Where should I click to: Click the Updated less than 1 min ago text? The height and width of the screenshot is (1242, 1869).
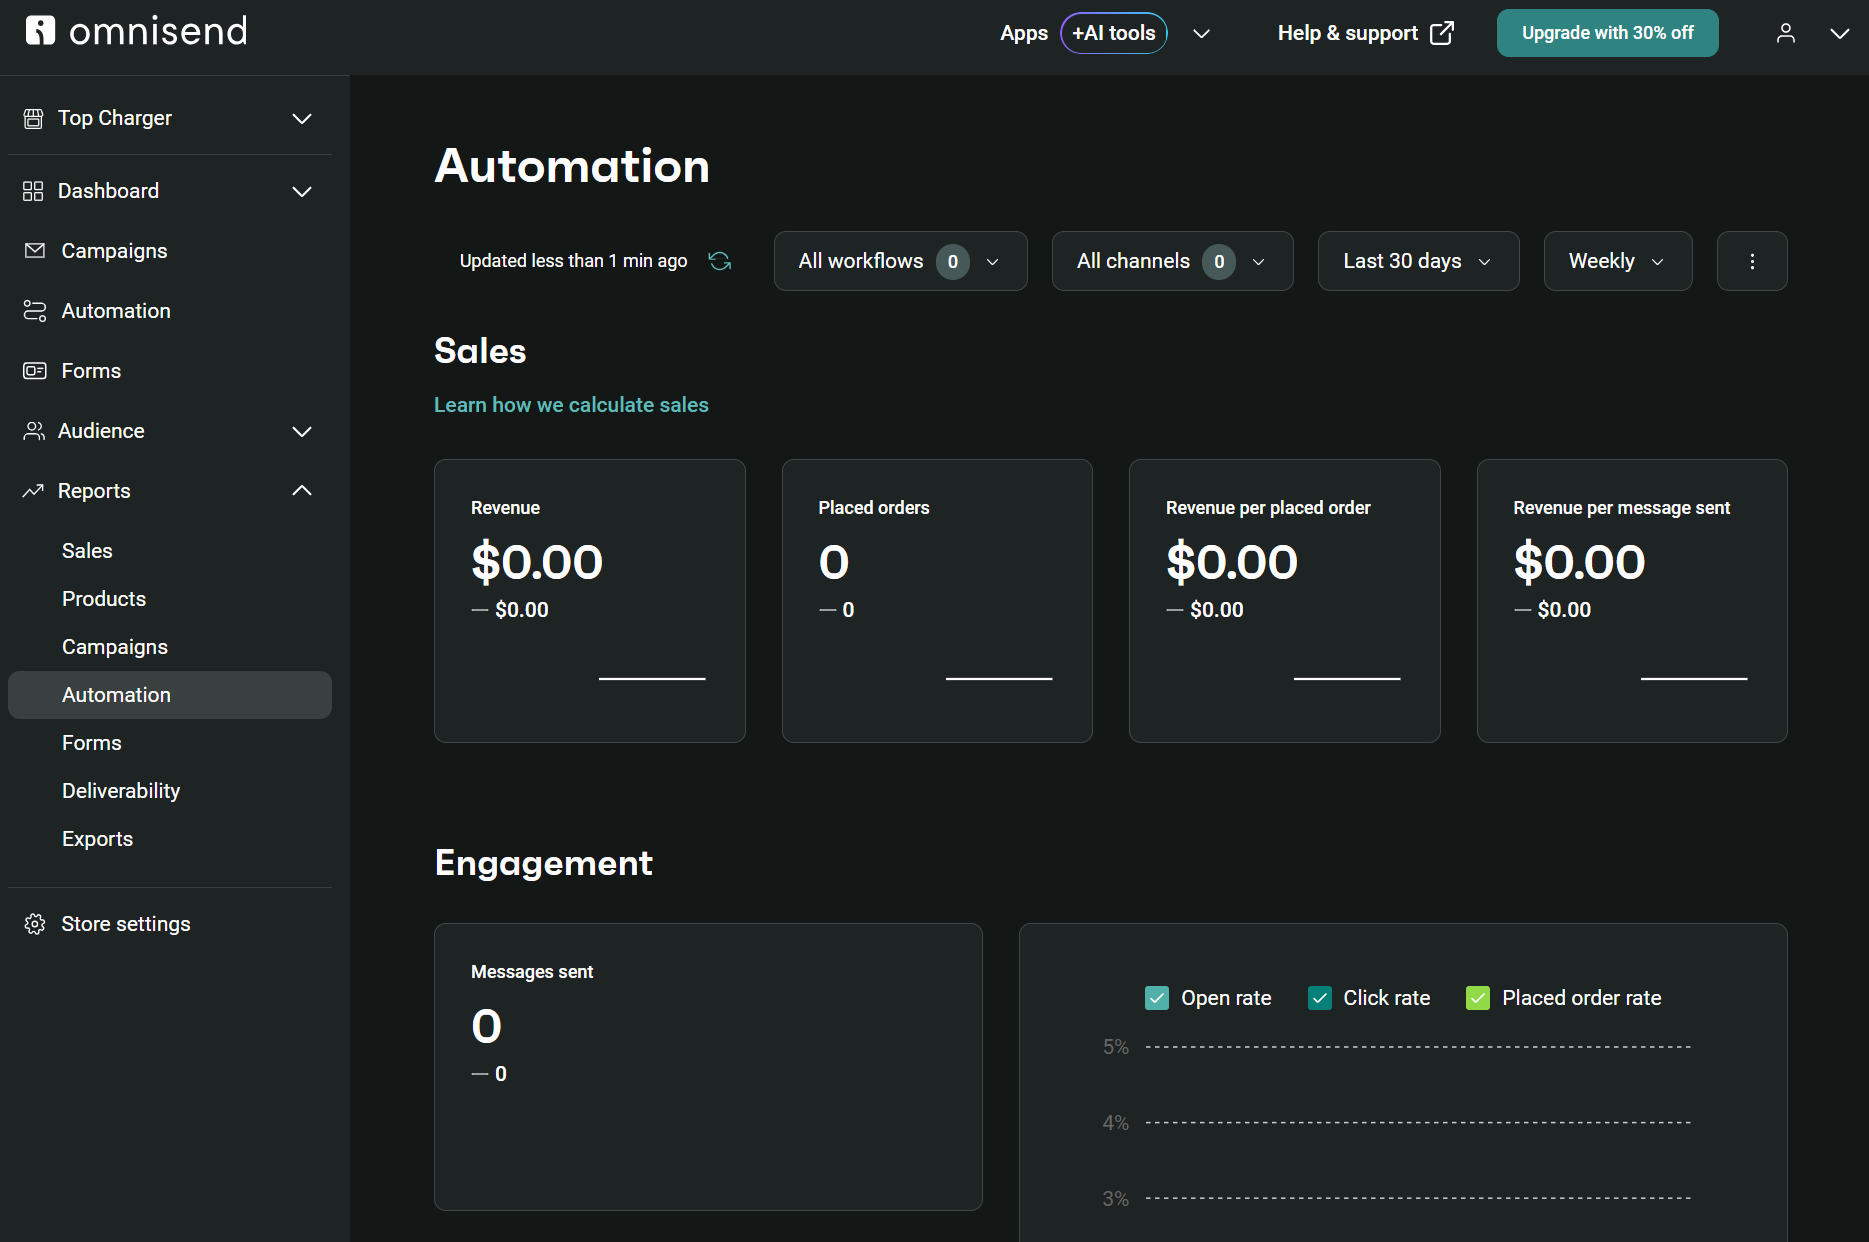(x=573, y=261)
